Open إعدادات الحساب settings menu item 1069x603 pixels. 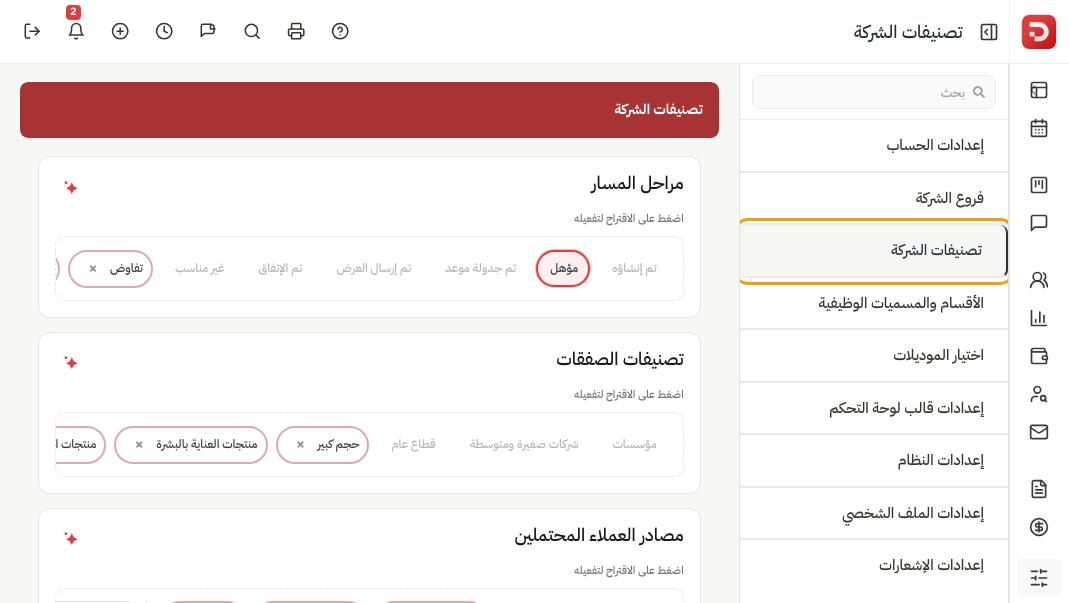(x=873, y=145)
